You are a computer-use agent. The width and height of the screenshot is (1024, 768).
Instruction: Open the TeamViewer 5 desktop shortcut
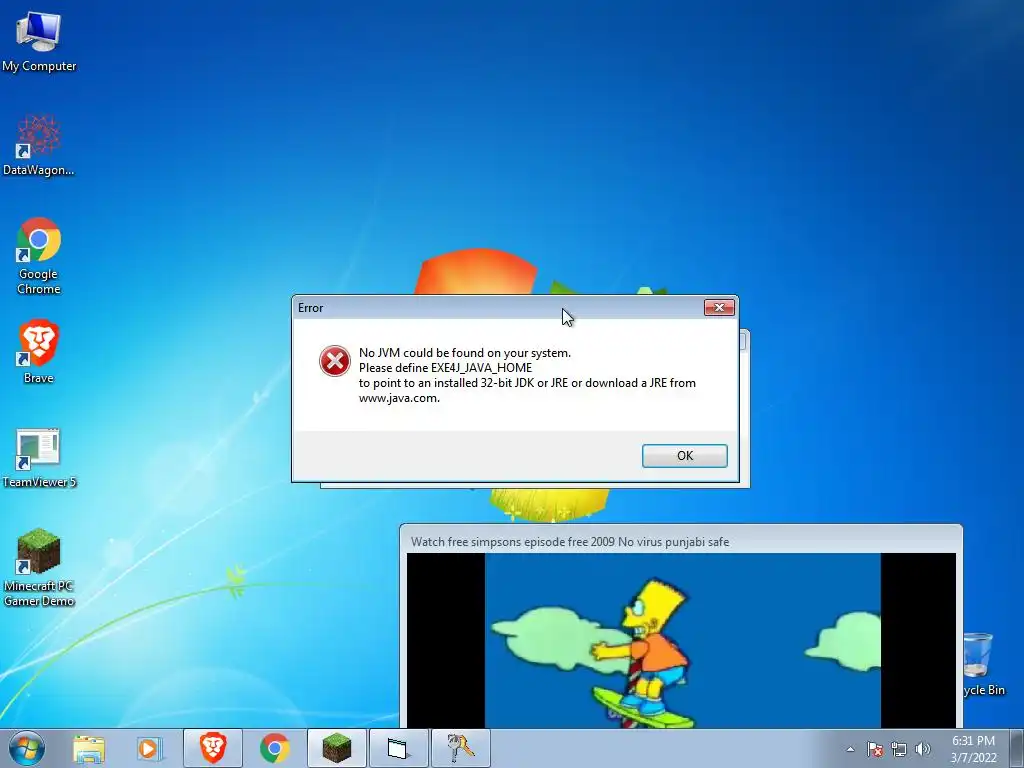point(39,457)
